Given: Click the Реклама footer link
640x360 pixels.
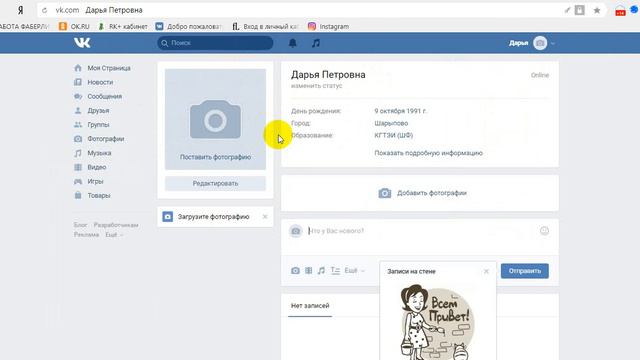Looking at the screenshot, I should [86, 235].
